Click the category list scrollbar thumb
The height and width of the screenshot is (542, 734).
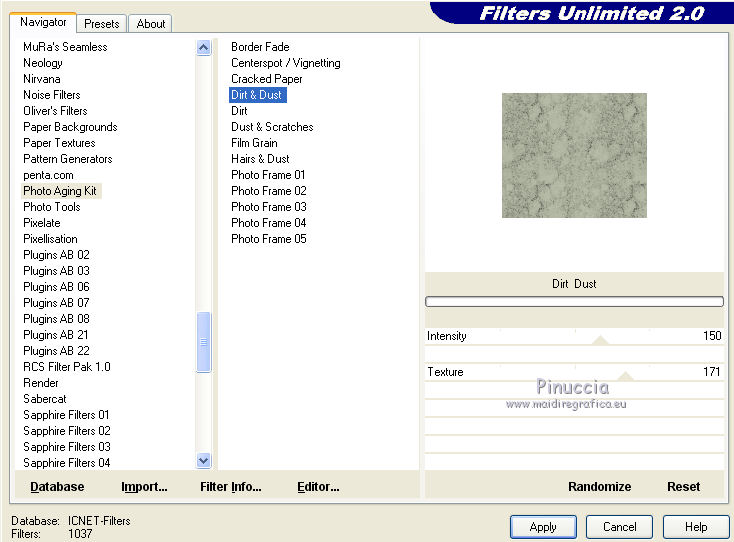(204, 342)
